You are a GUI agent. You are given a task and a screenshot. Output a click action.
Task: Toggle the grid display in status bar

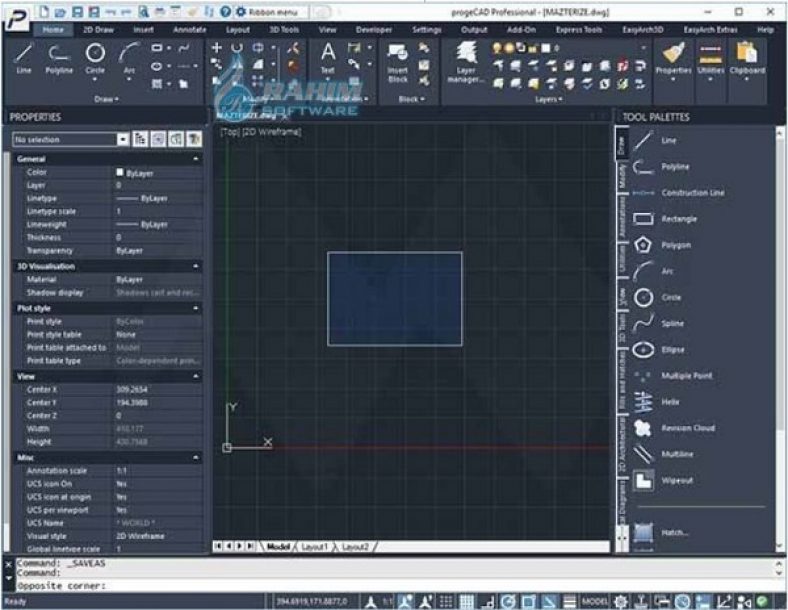466,601
